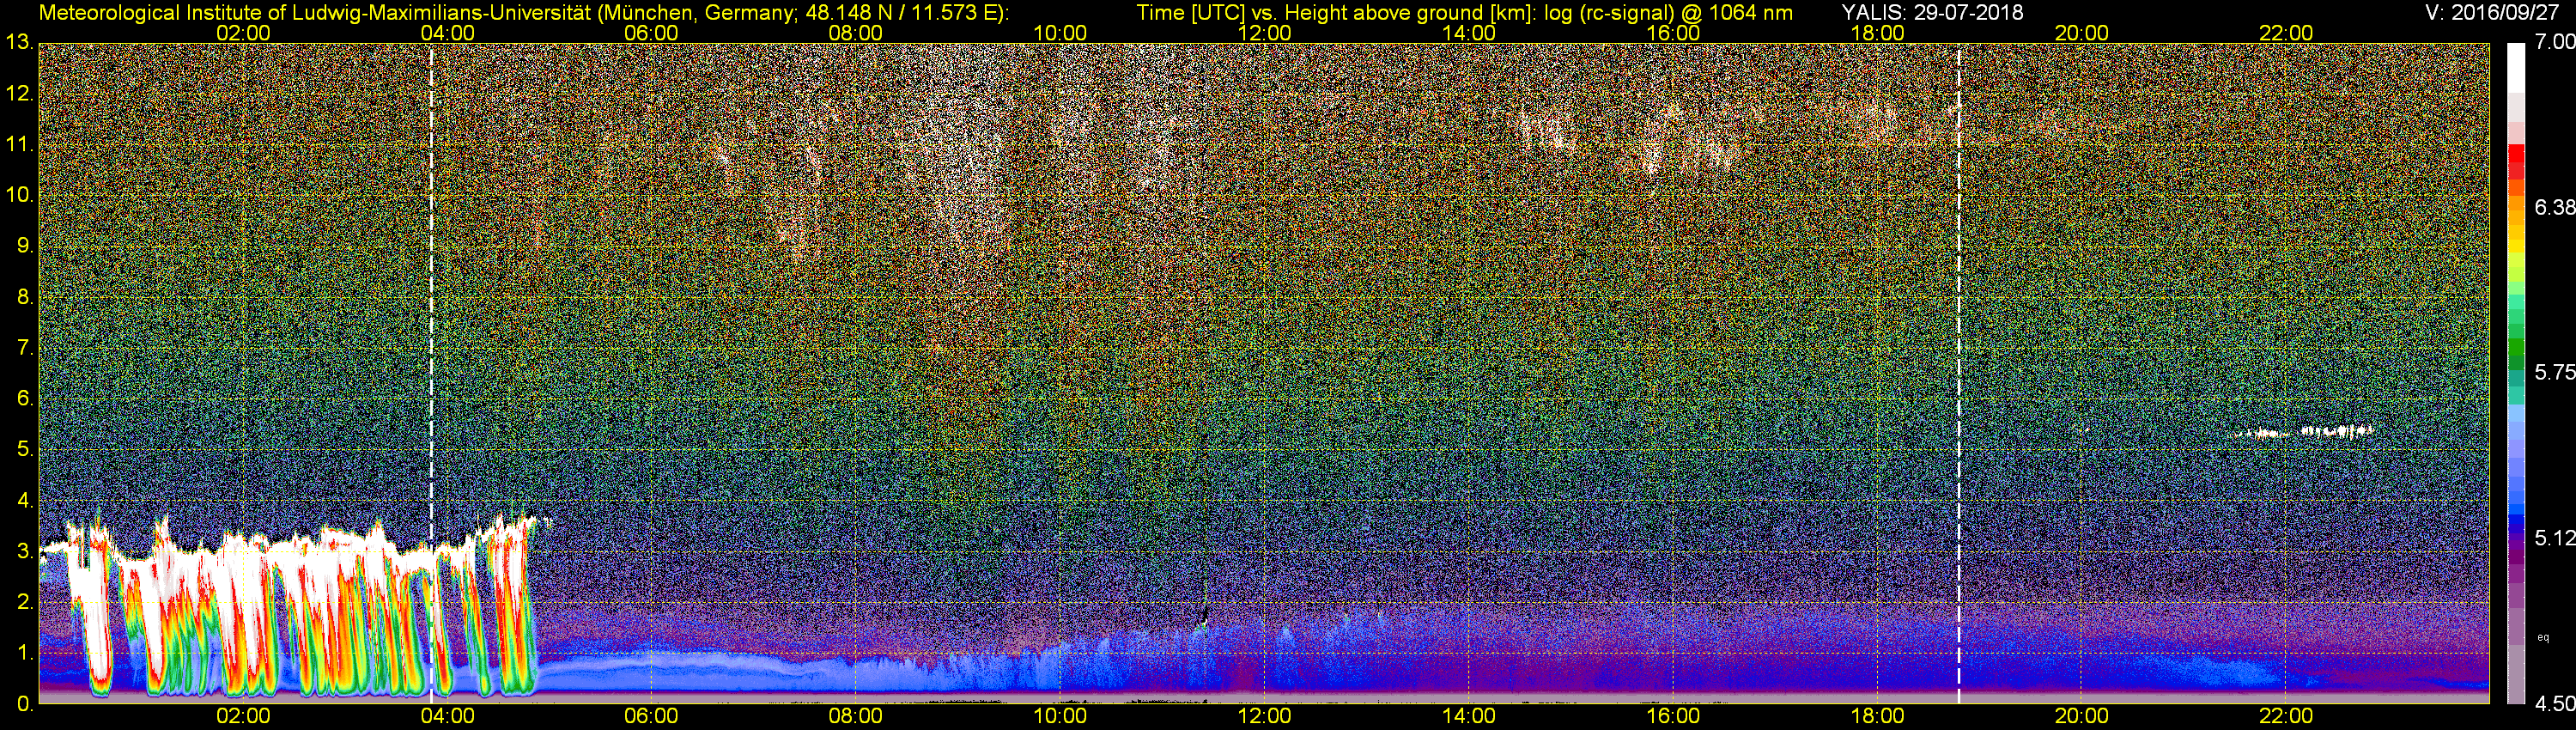The image size is (2576, 730).
Task: Click the 'Time [UTC] vs. Height above ground' heading
Action: [1464, 13]
